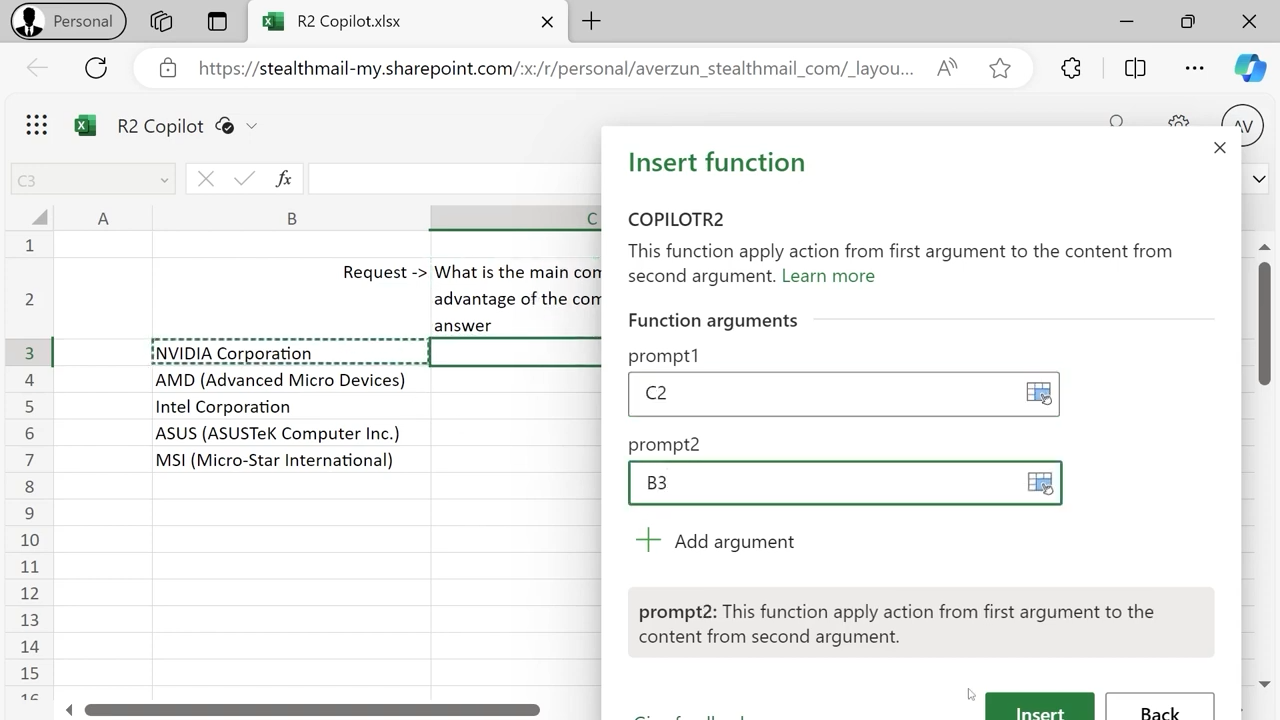Check the R2 Copilot saved status icon
1280x720 pixels.
pyautogui.click(x=225, y=126)
